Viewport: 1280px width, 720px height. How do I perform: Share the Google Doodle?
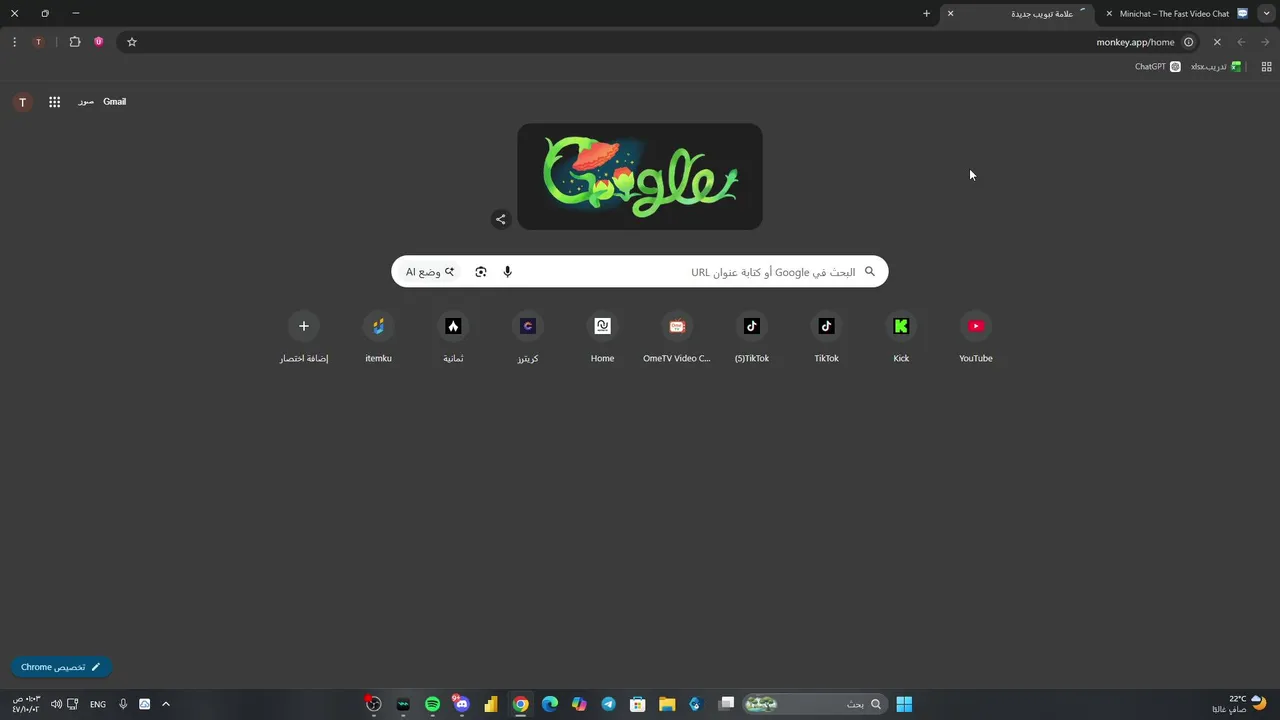(501, 219)
